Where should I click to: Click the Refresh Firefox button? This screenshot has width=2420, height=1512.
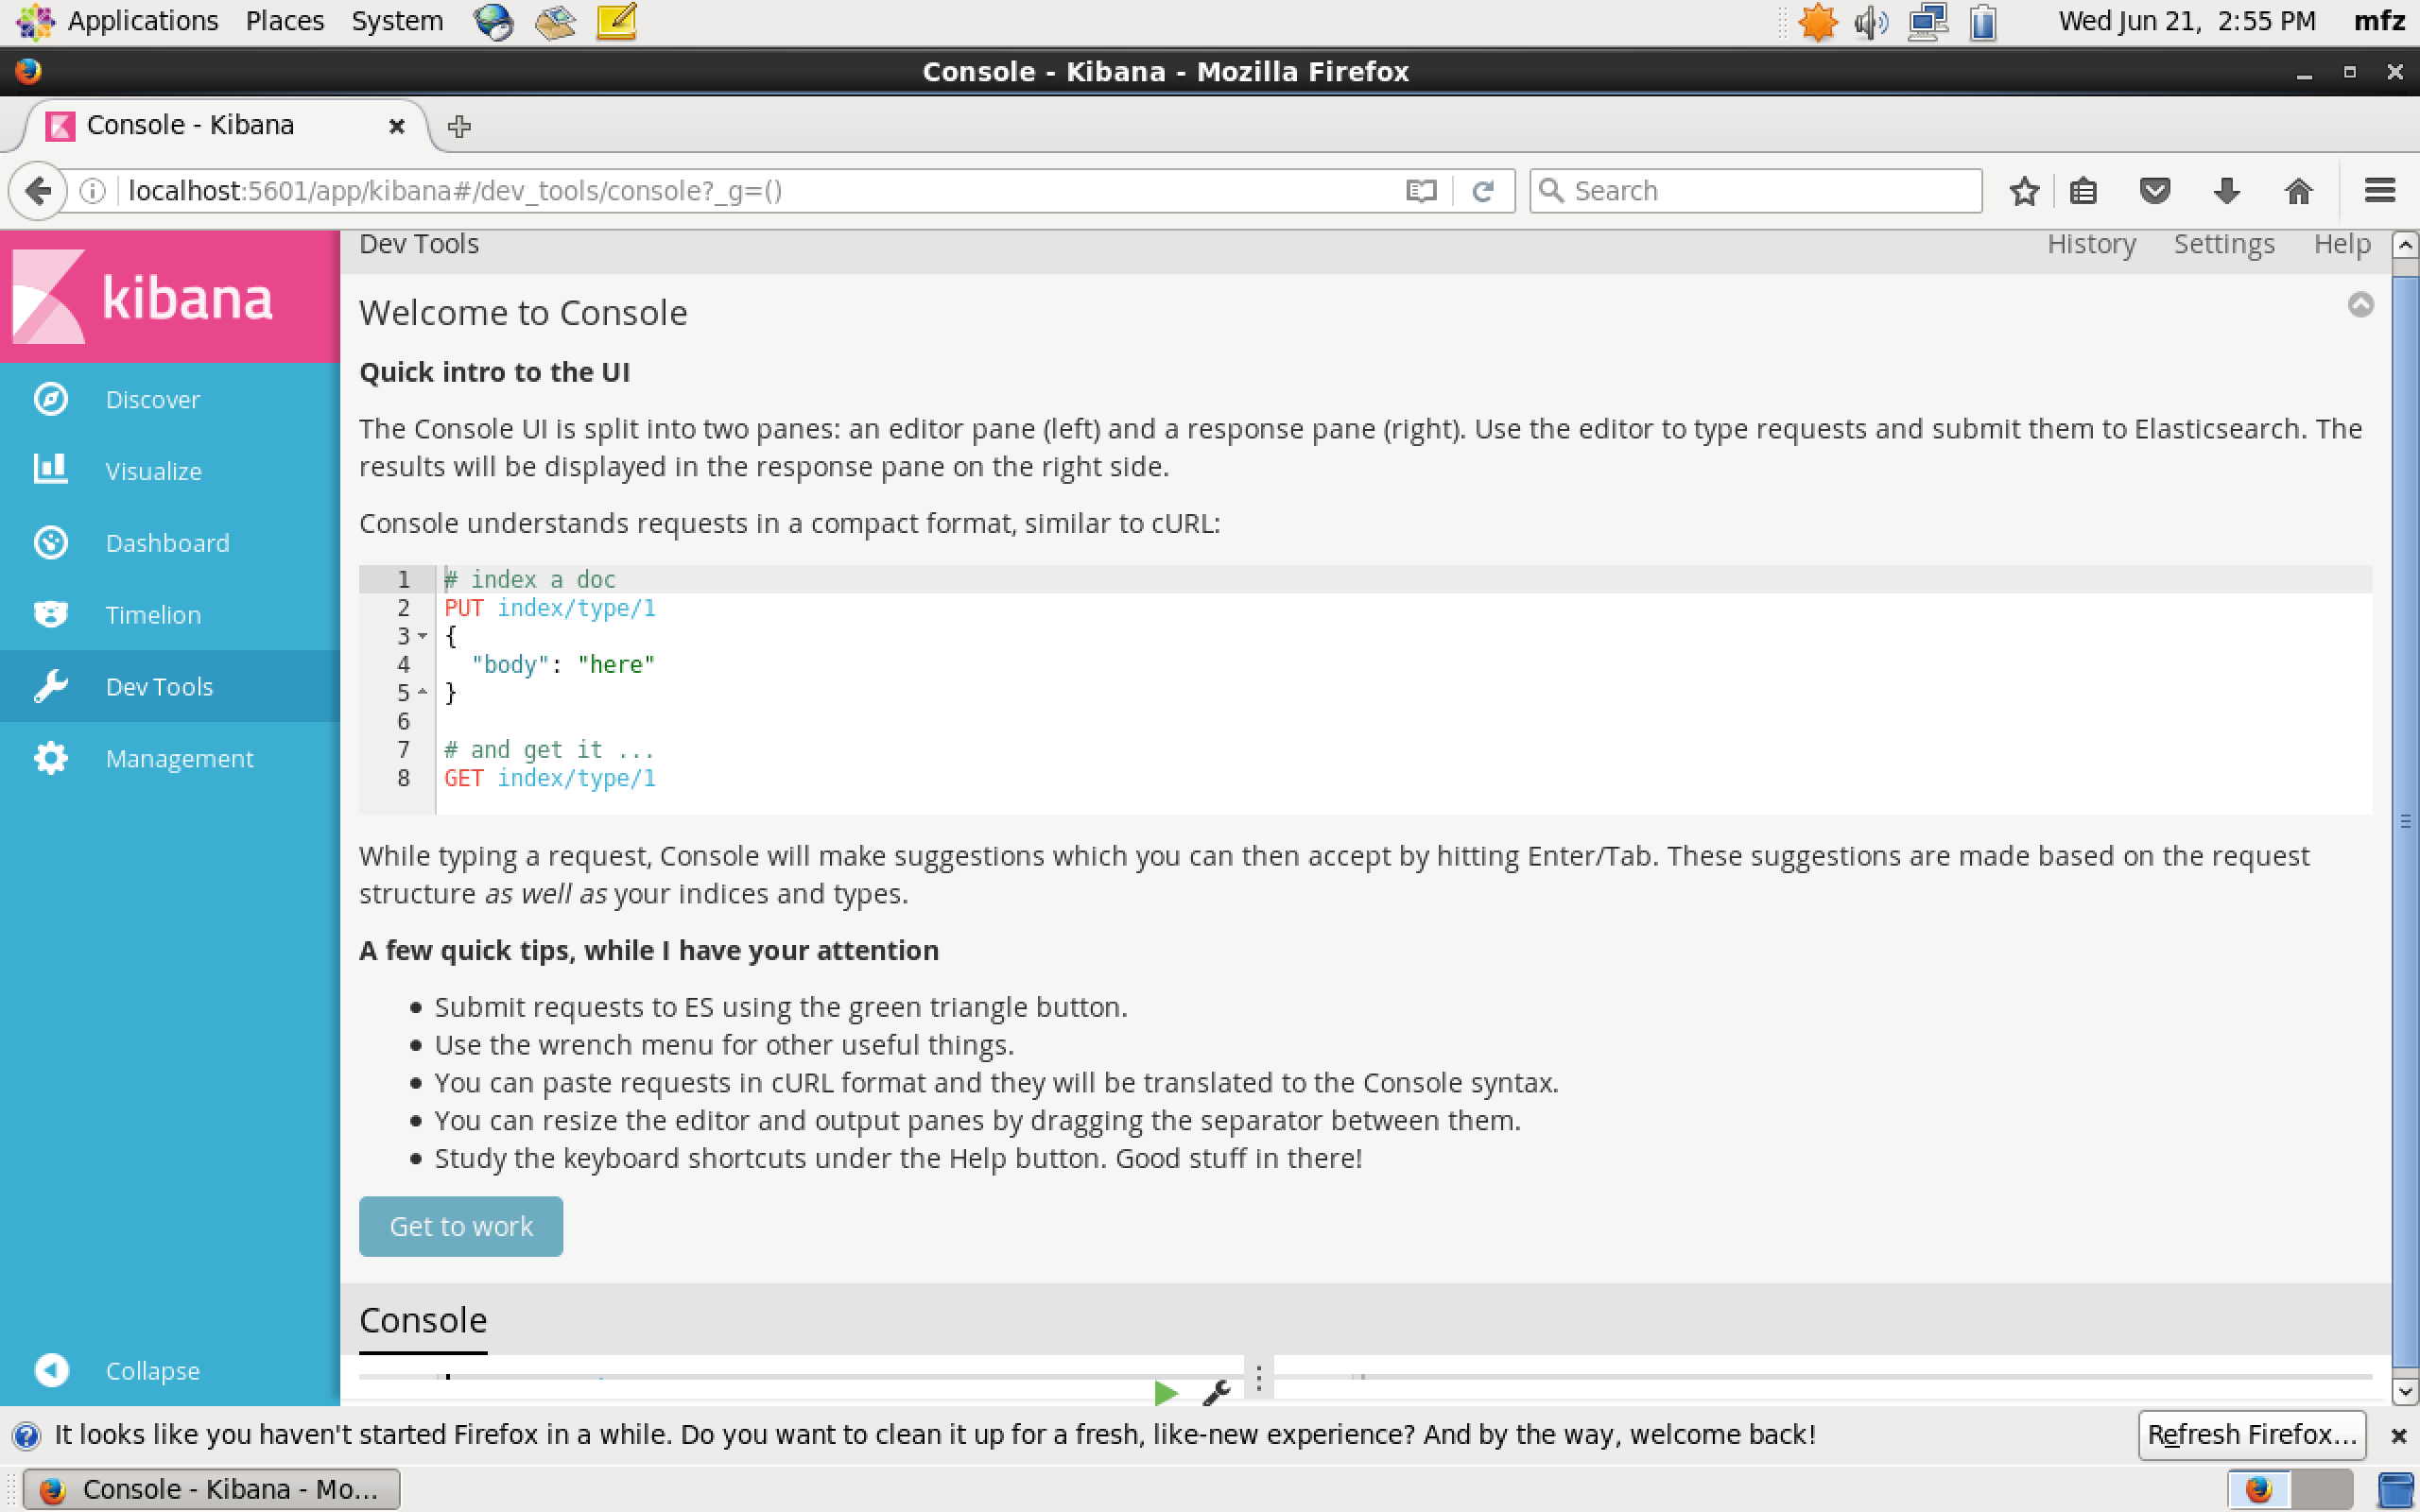pos(2252,1435)
